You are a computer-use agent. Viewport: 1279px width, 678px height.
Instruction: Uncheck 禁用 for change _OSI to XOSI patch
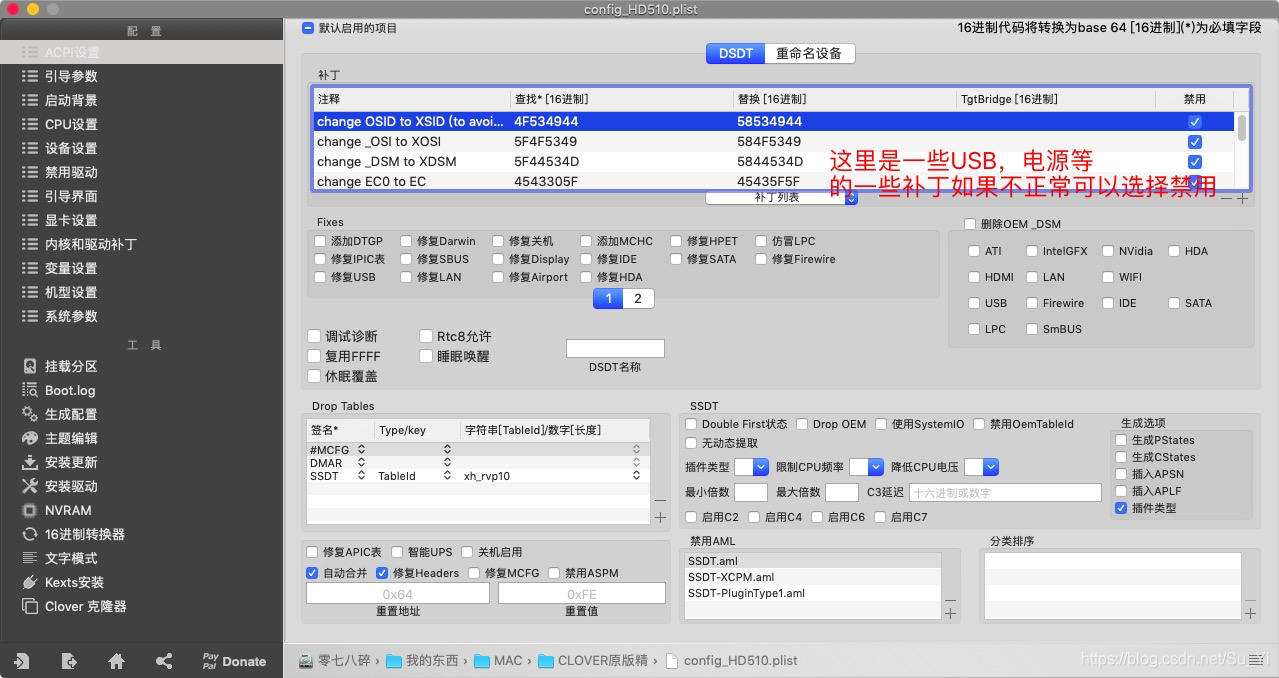1194,141
